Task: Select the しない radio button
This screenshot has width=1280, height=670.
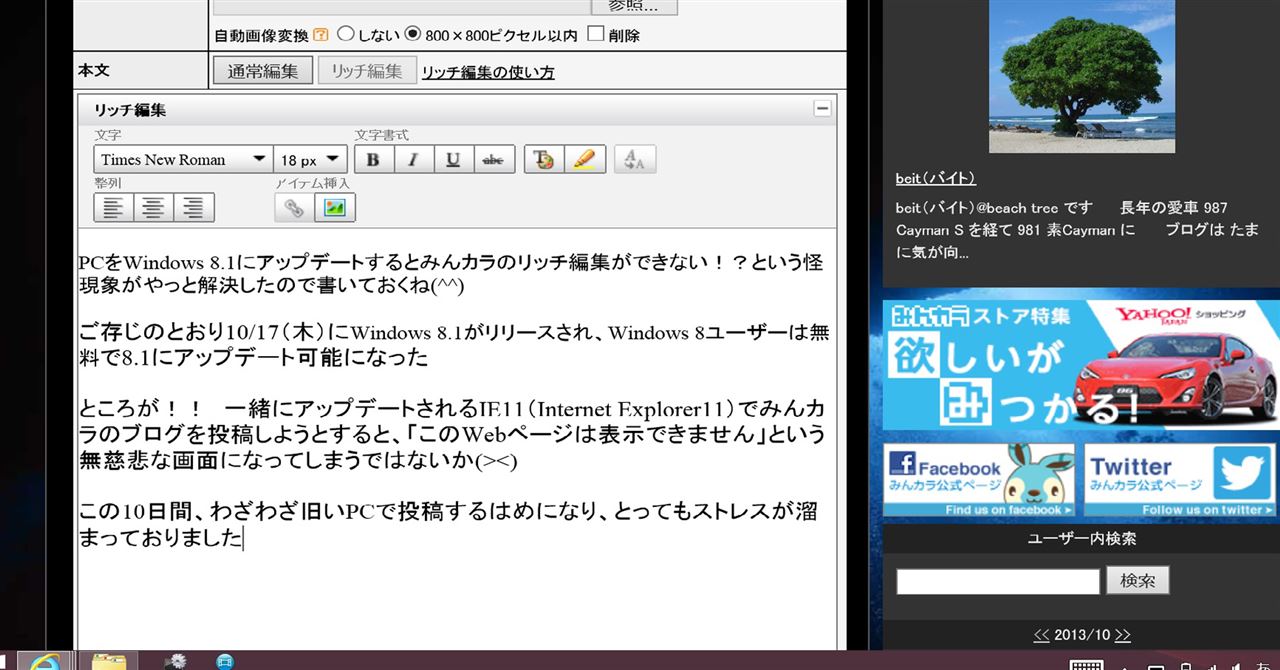Action: 346,34
